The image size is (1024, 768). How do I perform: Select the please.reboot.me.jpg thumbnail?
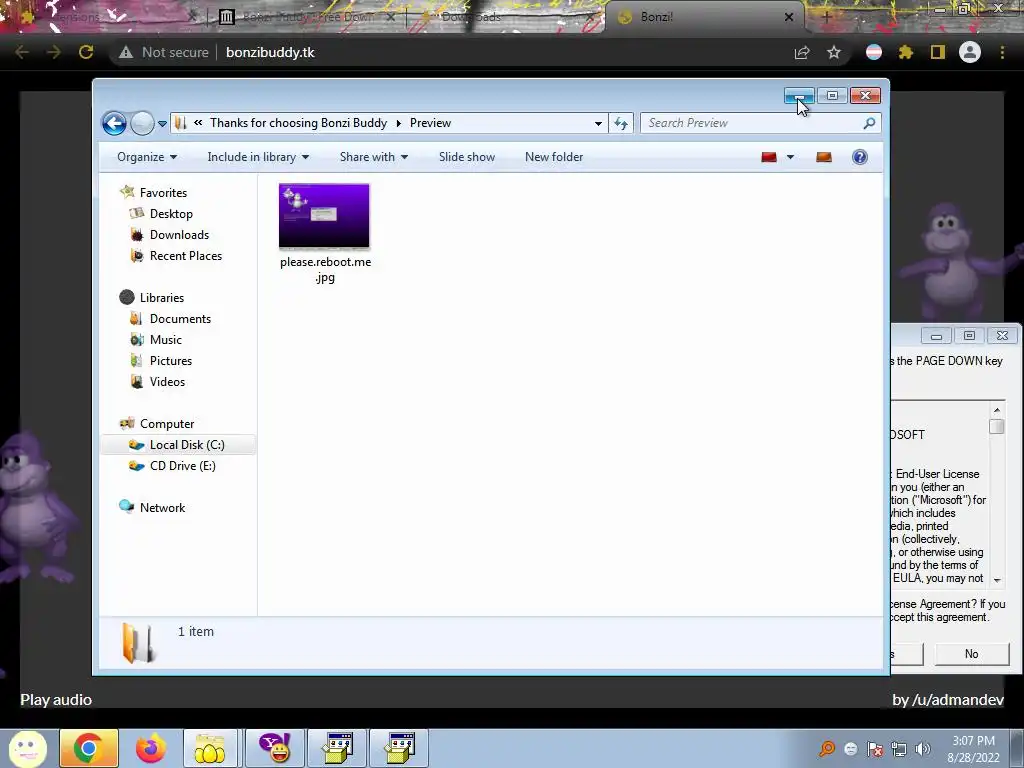click(324, 216)
